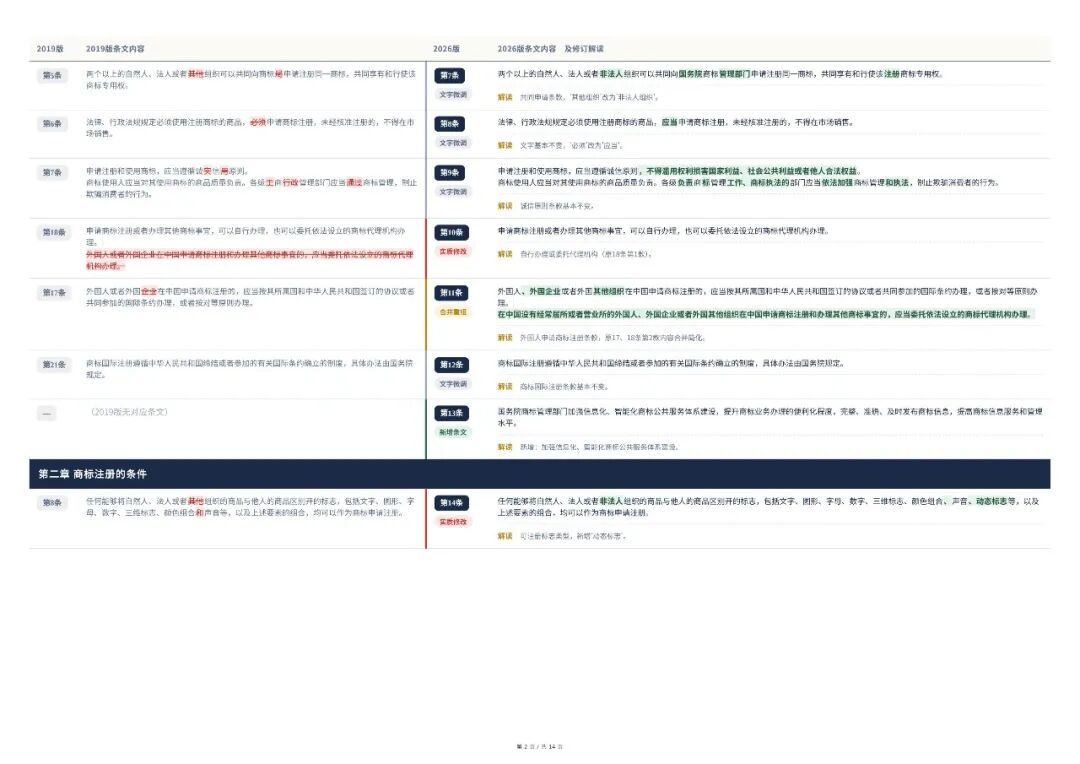
Task: Click the 文字微调 tag under 第12条
Action: 453,384
